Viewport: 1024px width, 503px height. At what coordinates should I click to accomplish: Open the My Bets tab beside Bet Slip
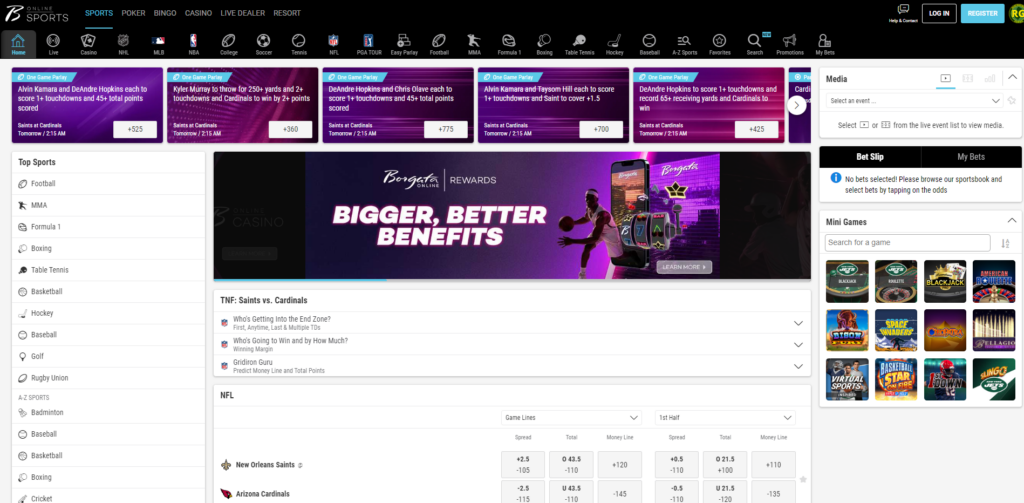click(x=971, y=157)
